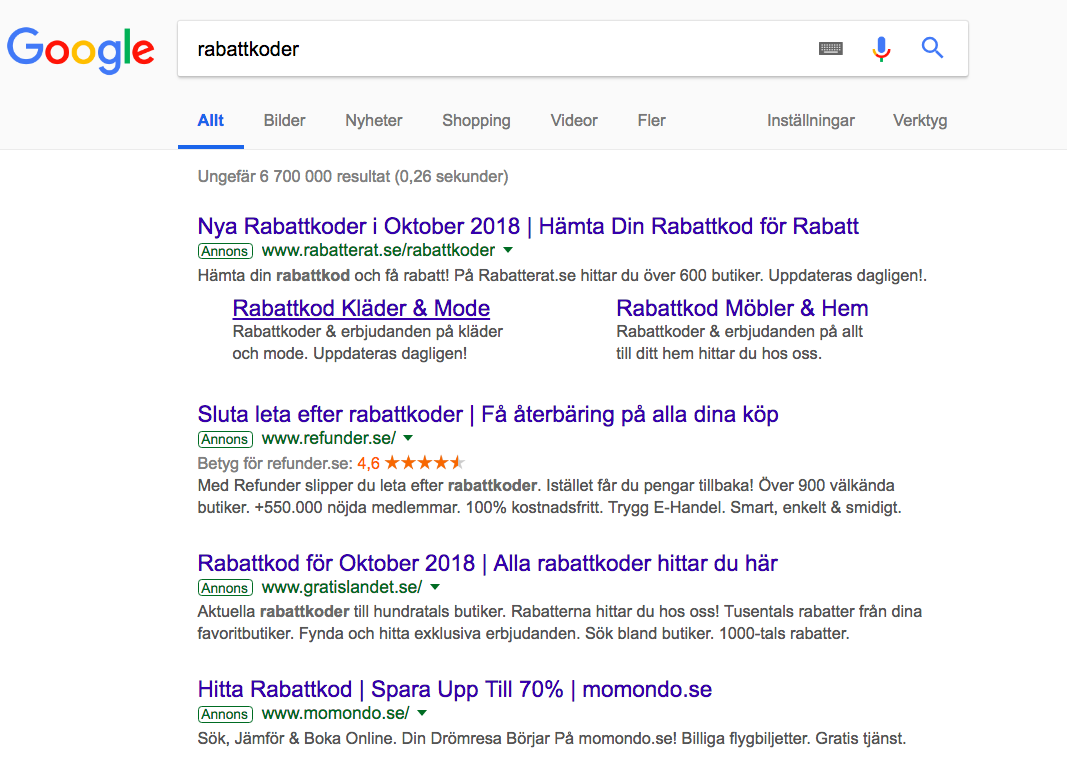Open the Verktyg options

[920, 120]
